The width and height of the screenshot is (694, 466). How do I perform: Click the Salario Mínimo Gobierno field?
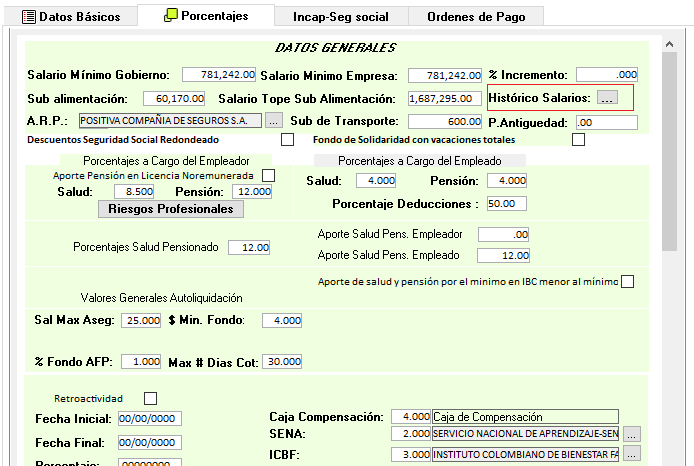point(218,75)
